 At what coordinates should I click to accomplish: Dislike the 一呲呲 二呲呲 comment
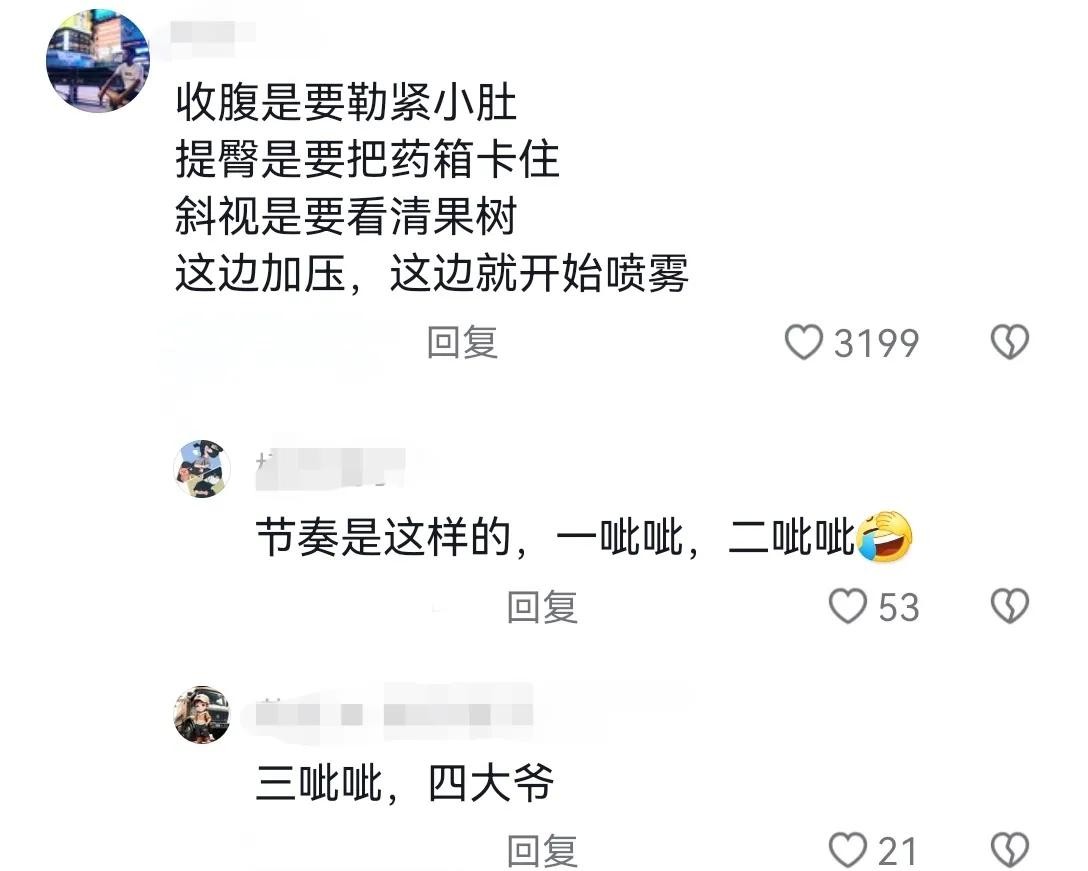point(1010,606)
